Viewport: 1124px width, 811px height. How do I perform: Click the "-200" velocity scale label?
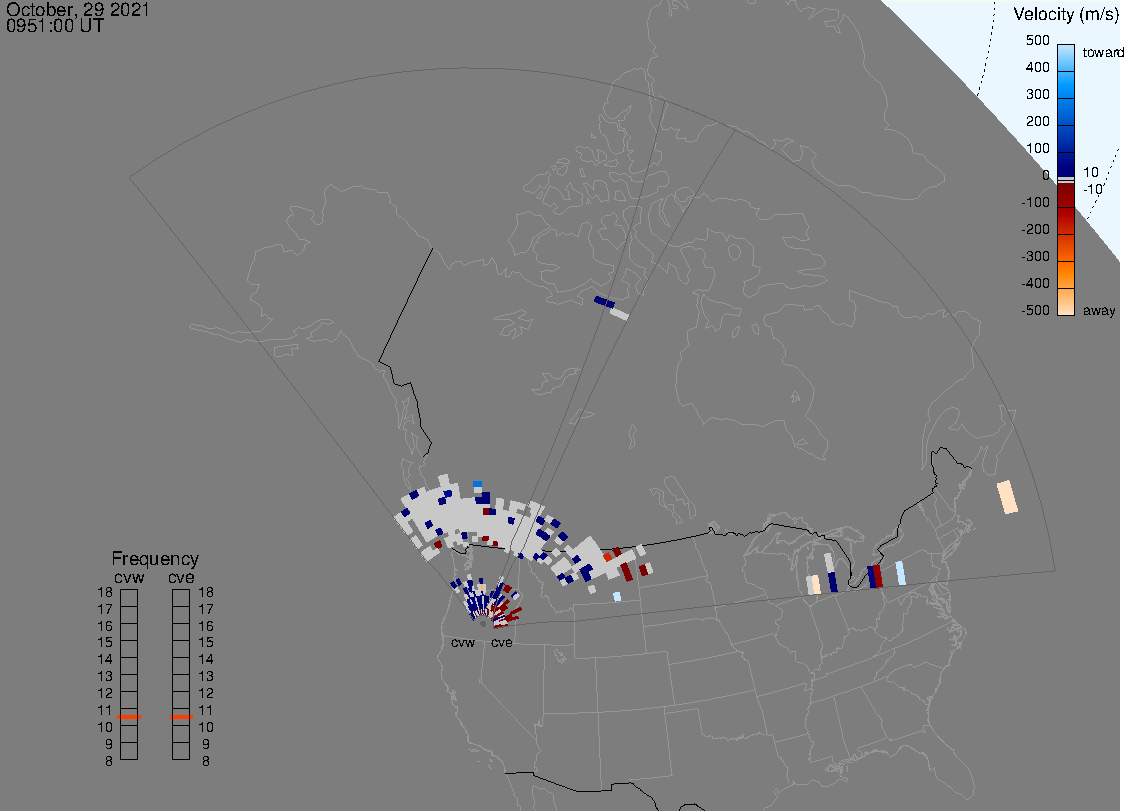[x=1035, y=229]
